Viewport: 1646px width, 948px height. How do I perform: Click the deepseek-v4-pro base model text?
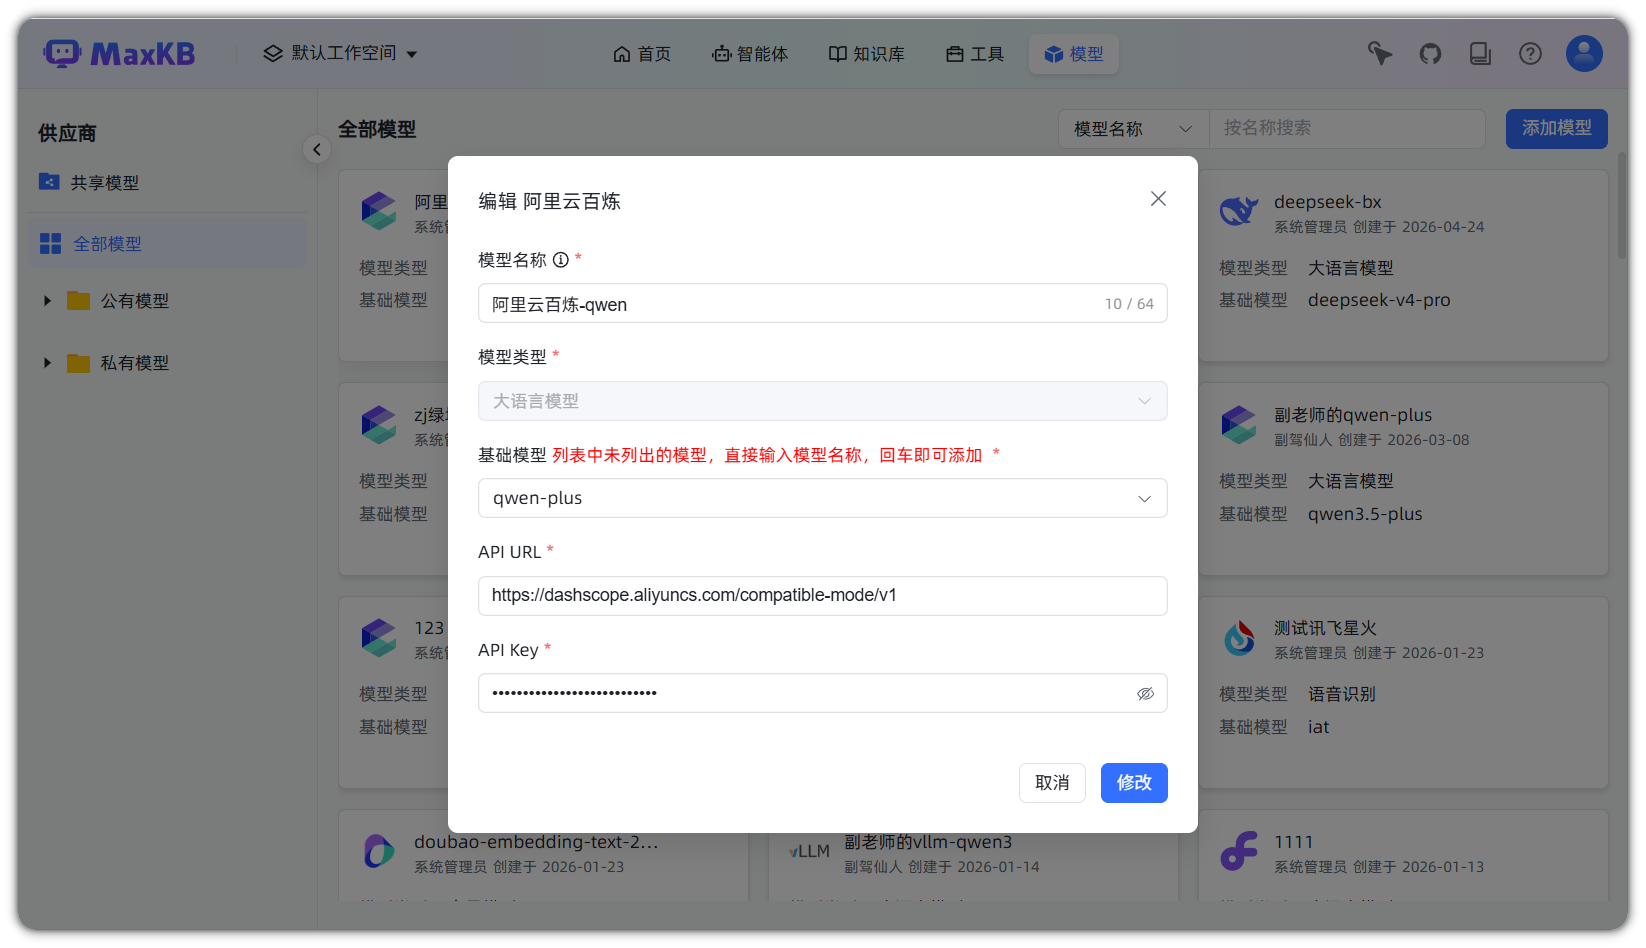pos(1379,300)
